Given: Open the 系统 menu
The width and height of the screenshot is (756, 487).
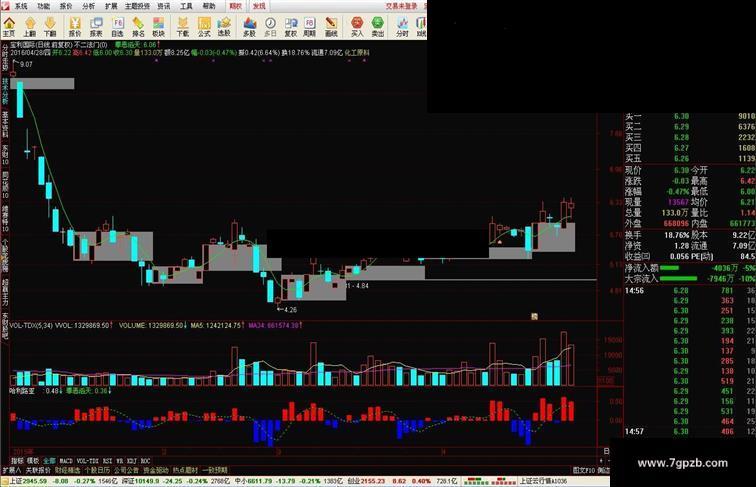Looking at the screenshot, I should 21,6.
